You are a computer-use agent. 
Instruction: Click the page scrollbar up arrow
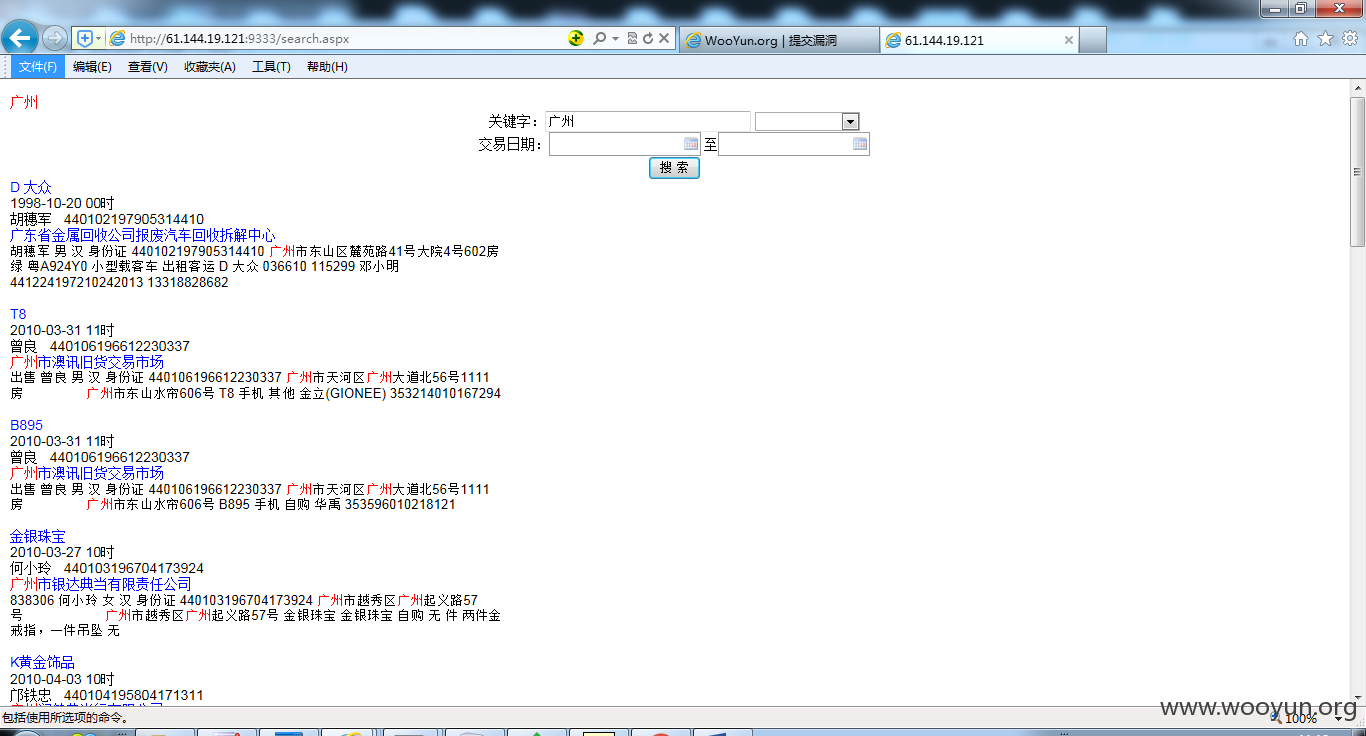coord(1357,88)
